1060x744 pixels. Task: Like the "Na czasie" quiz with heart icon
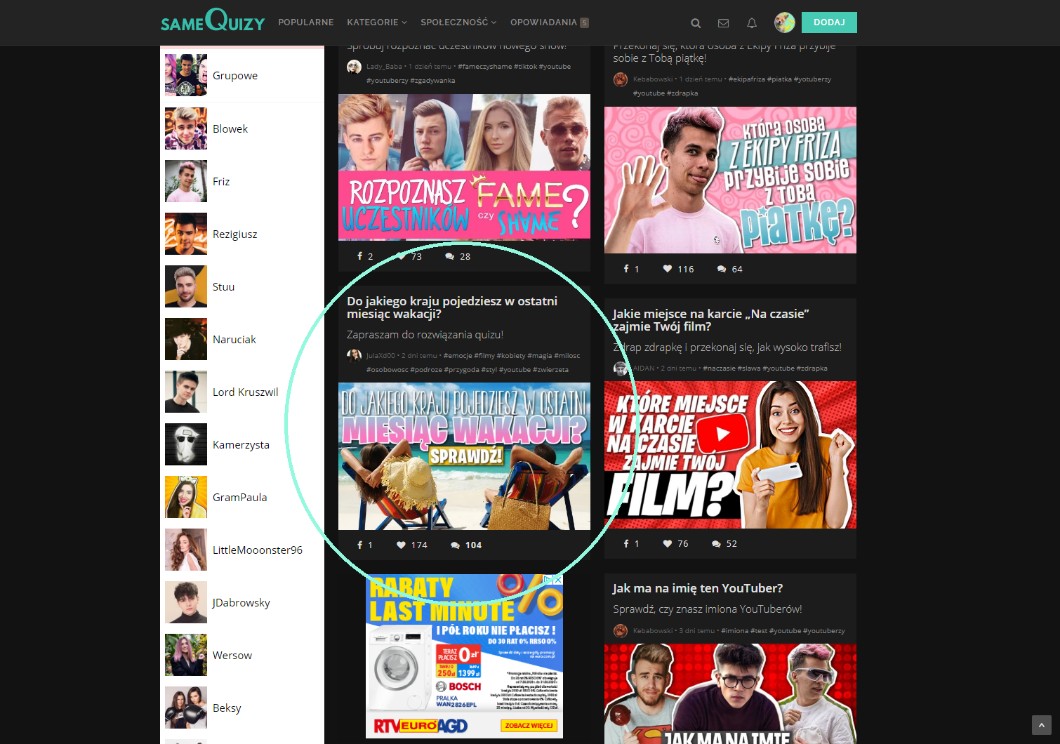667,544
